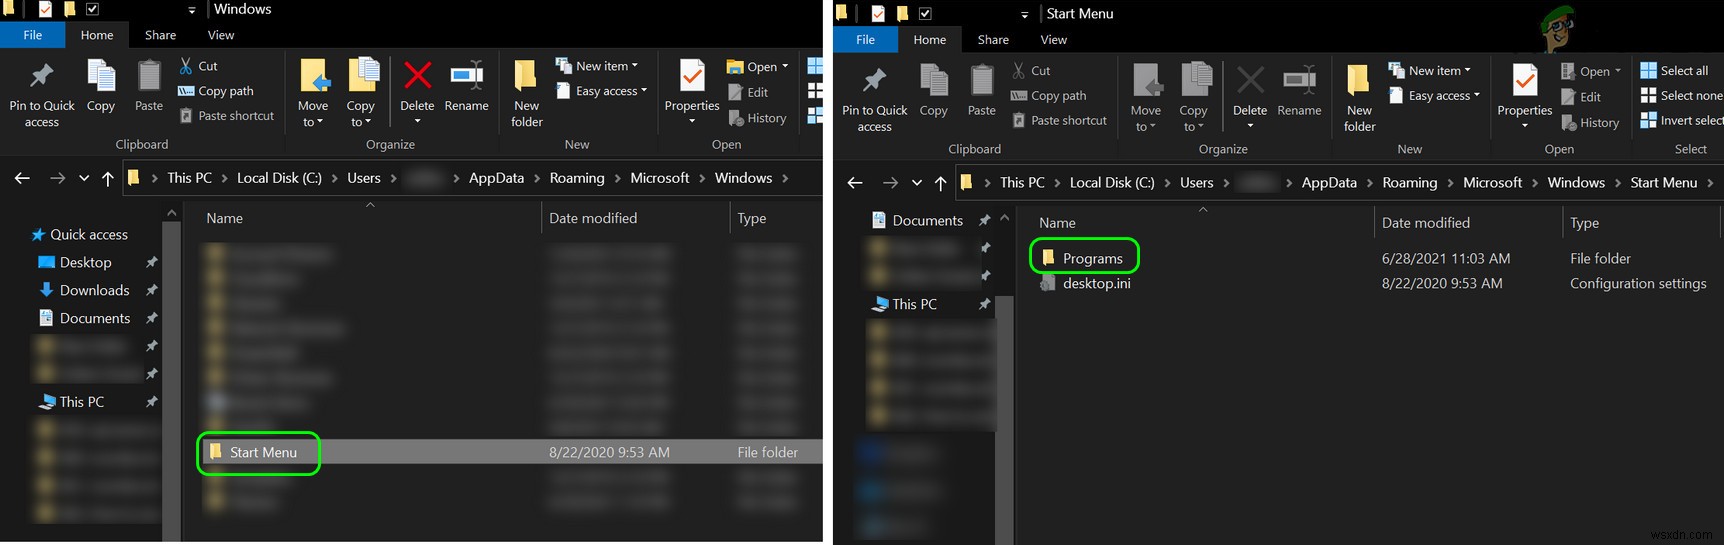Open Quick access in Windows window sidebar
This screenshot has height=545, width=1724.
pos(80,234)
